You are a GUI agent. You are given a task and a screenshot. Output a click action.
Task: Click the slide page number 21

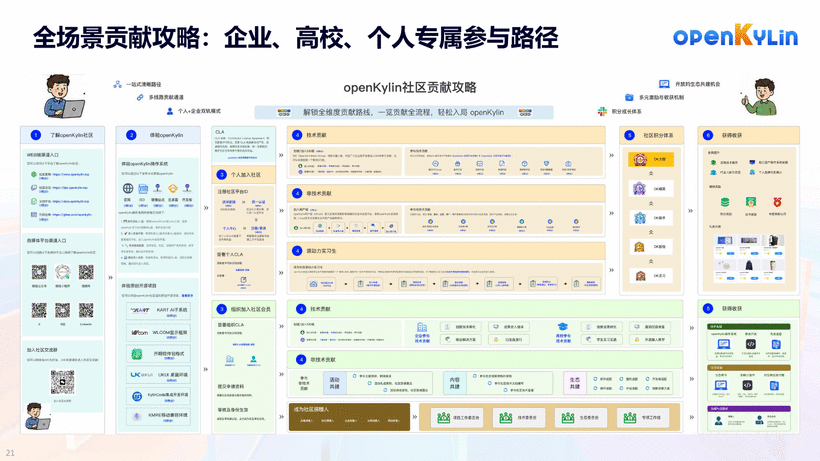[10, 453]
